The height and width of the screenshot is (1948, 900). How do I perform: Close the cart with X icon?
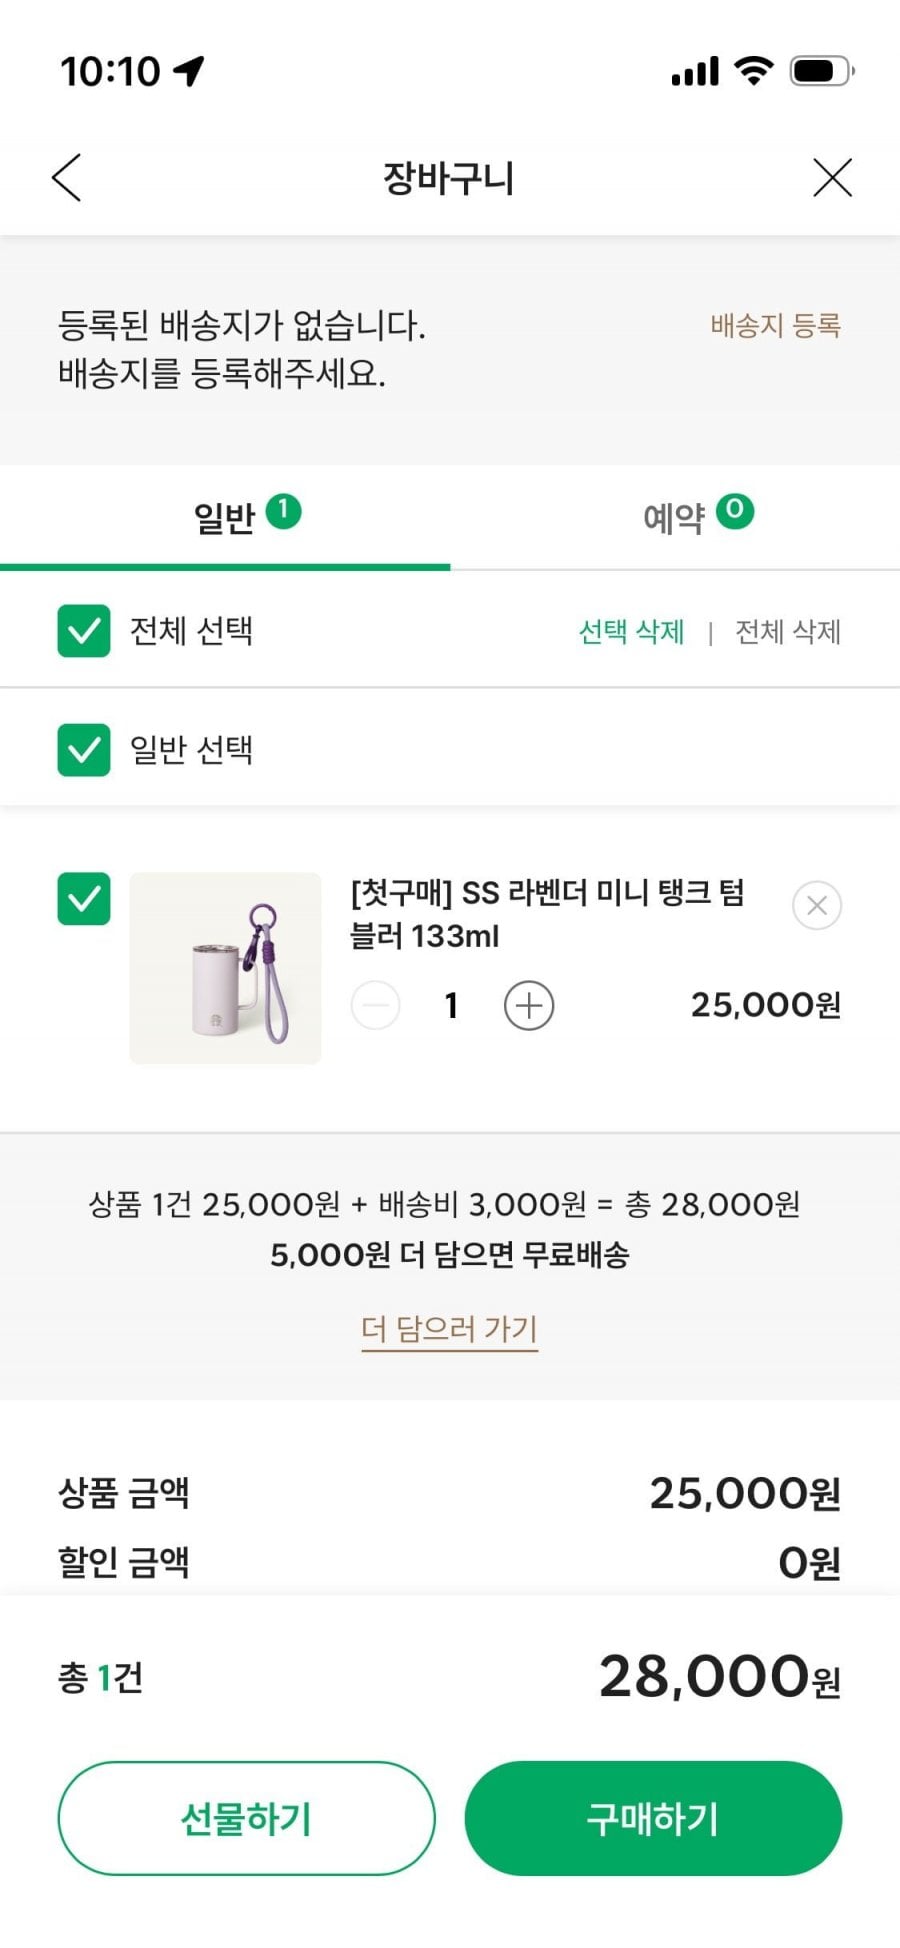coord(832,178)
